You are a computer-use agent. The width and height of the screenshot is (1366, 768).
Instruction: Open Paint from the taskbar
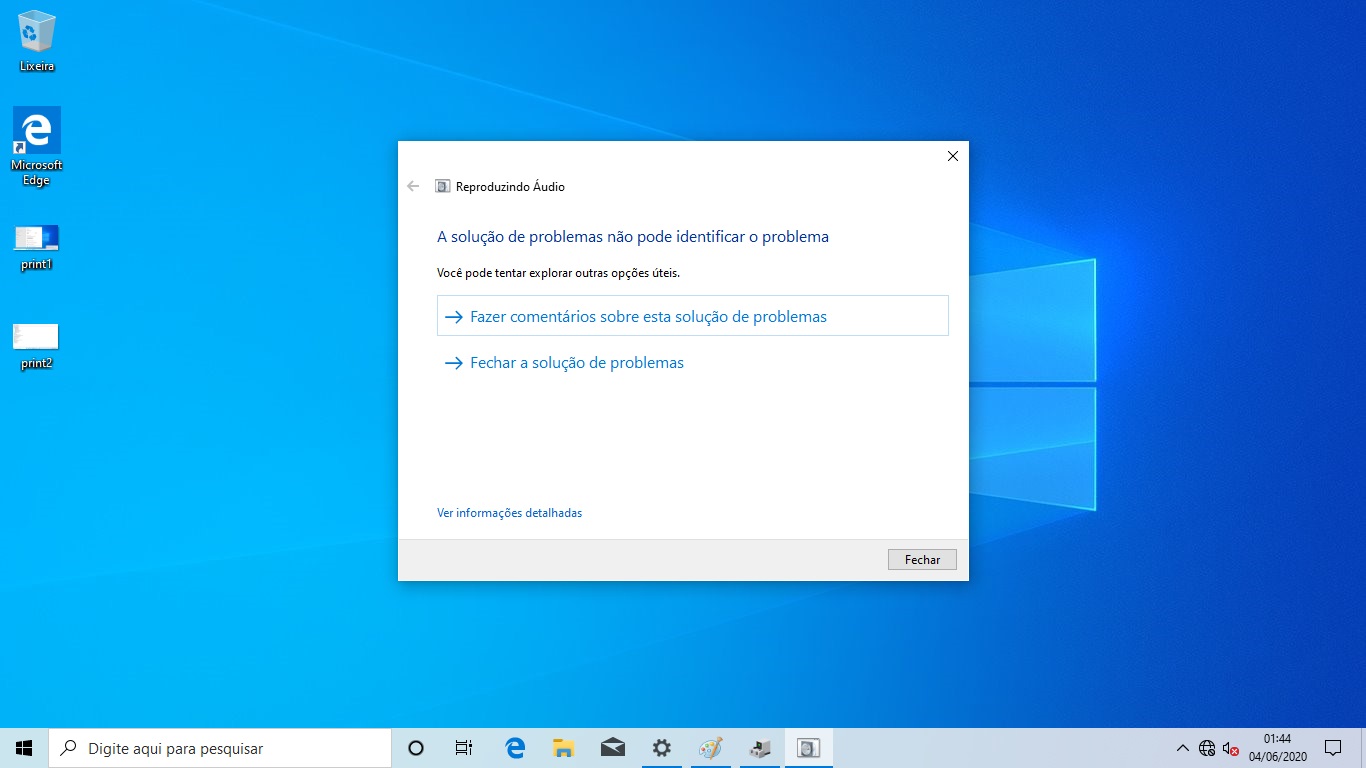(710, 747)
